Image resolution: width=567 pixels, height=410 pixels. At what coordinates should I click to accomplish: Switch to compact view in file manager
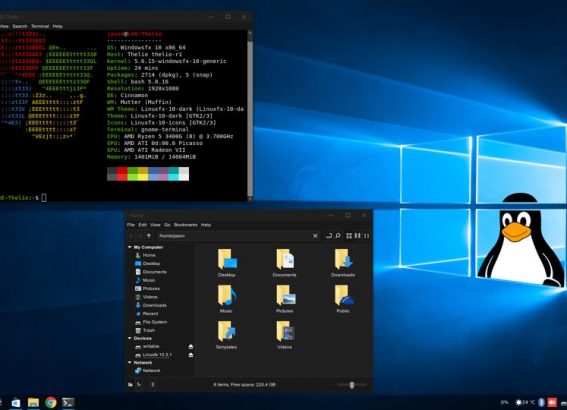367,236
